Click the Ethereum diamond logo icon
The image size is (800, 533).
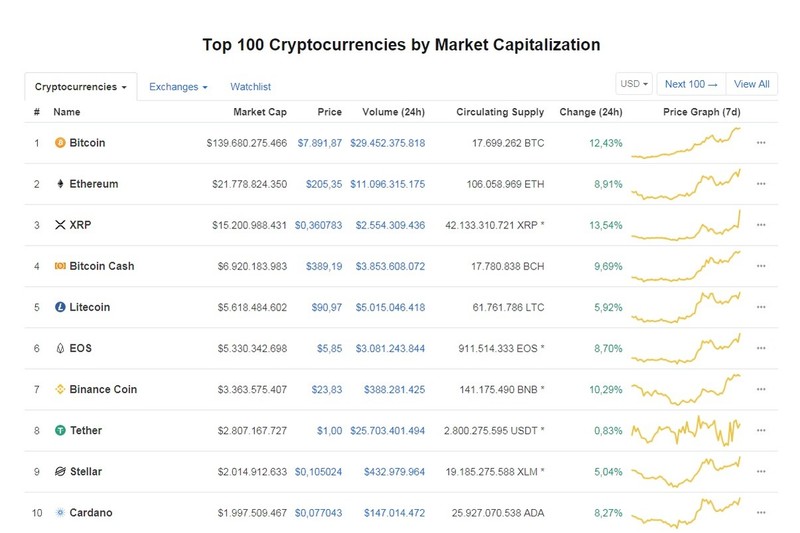click(60, 184)
